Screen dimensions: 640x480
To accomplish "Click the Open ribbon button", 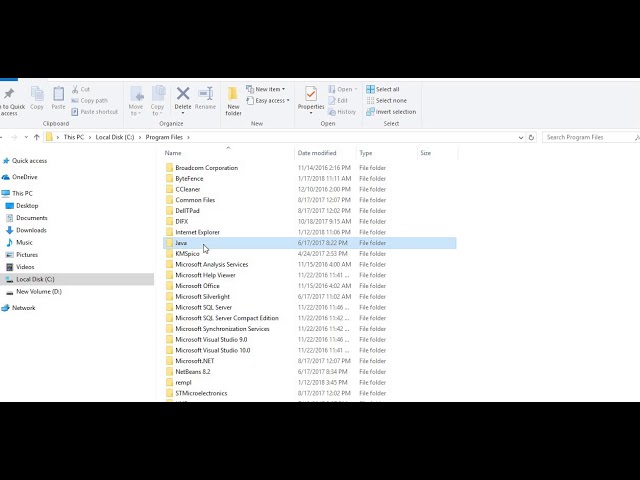I will (x=342, y=89).
